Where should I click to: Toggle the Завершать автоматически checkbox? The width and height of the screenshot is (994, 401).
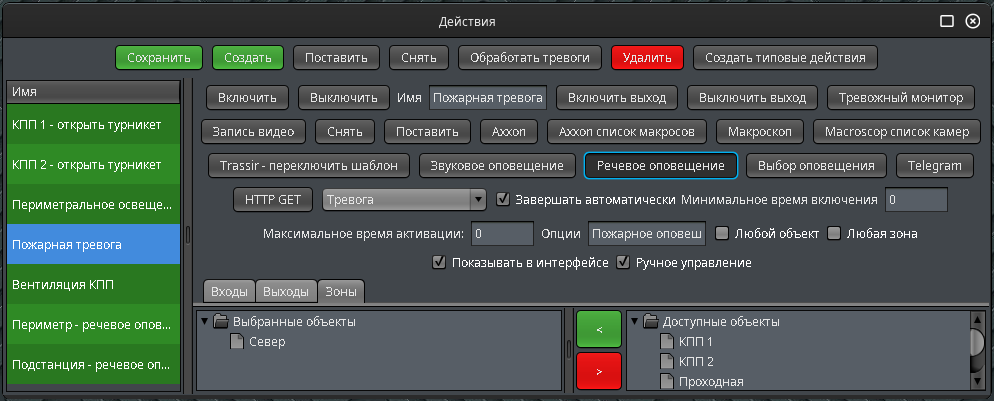point(504,199)
